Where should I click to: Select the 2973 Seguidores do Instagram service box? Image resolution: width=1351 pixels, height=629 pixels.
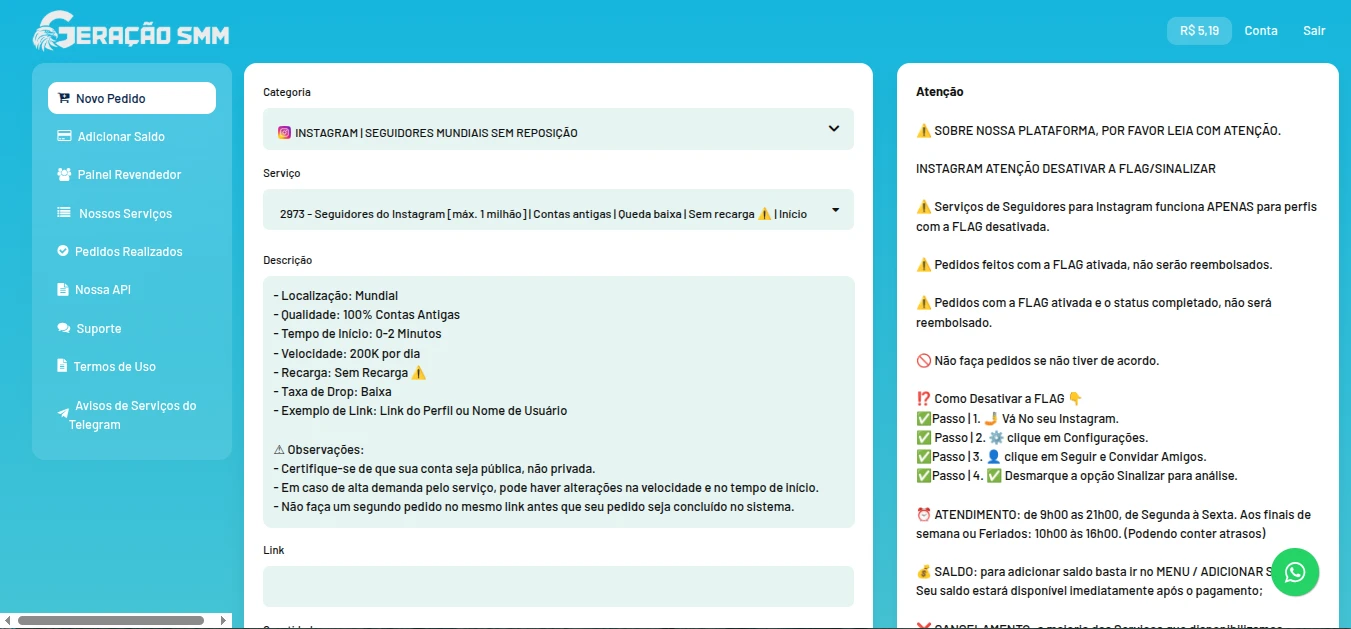558,210
